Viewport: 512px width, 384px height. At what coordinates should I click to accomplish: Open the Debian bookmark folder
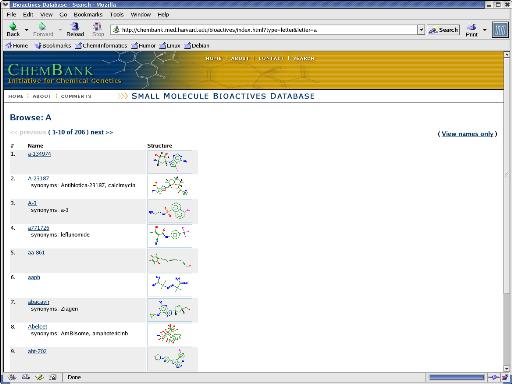(197, 45)
